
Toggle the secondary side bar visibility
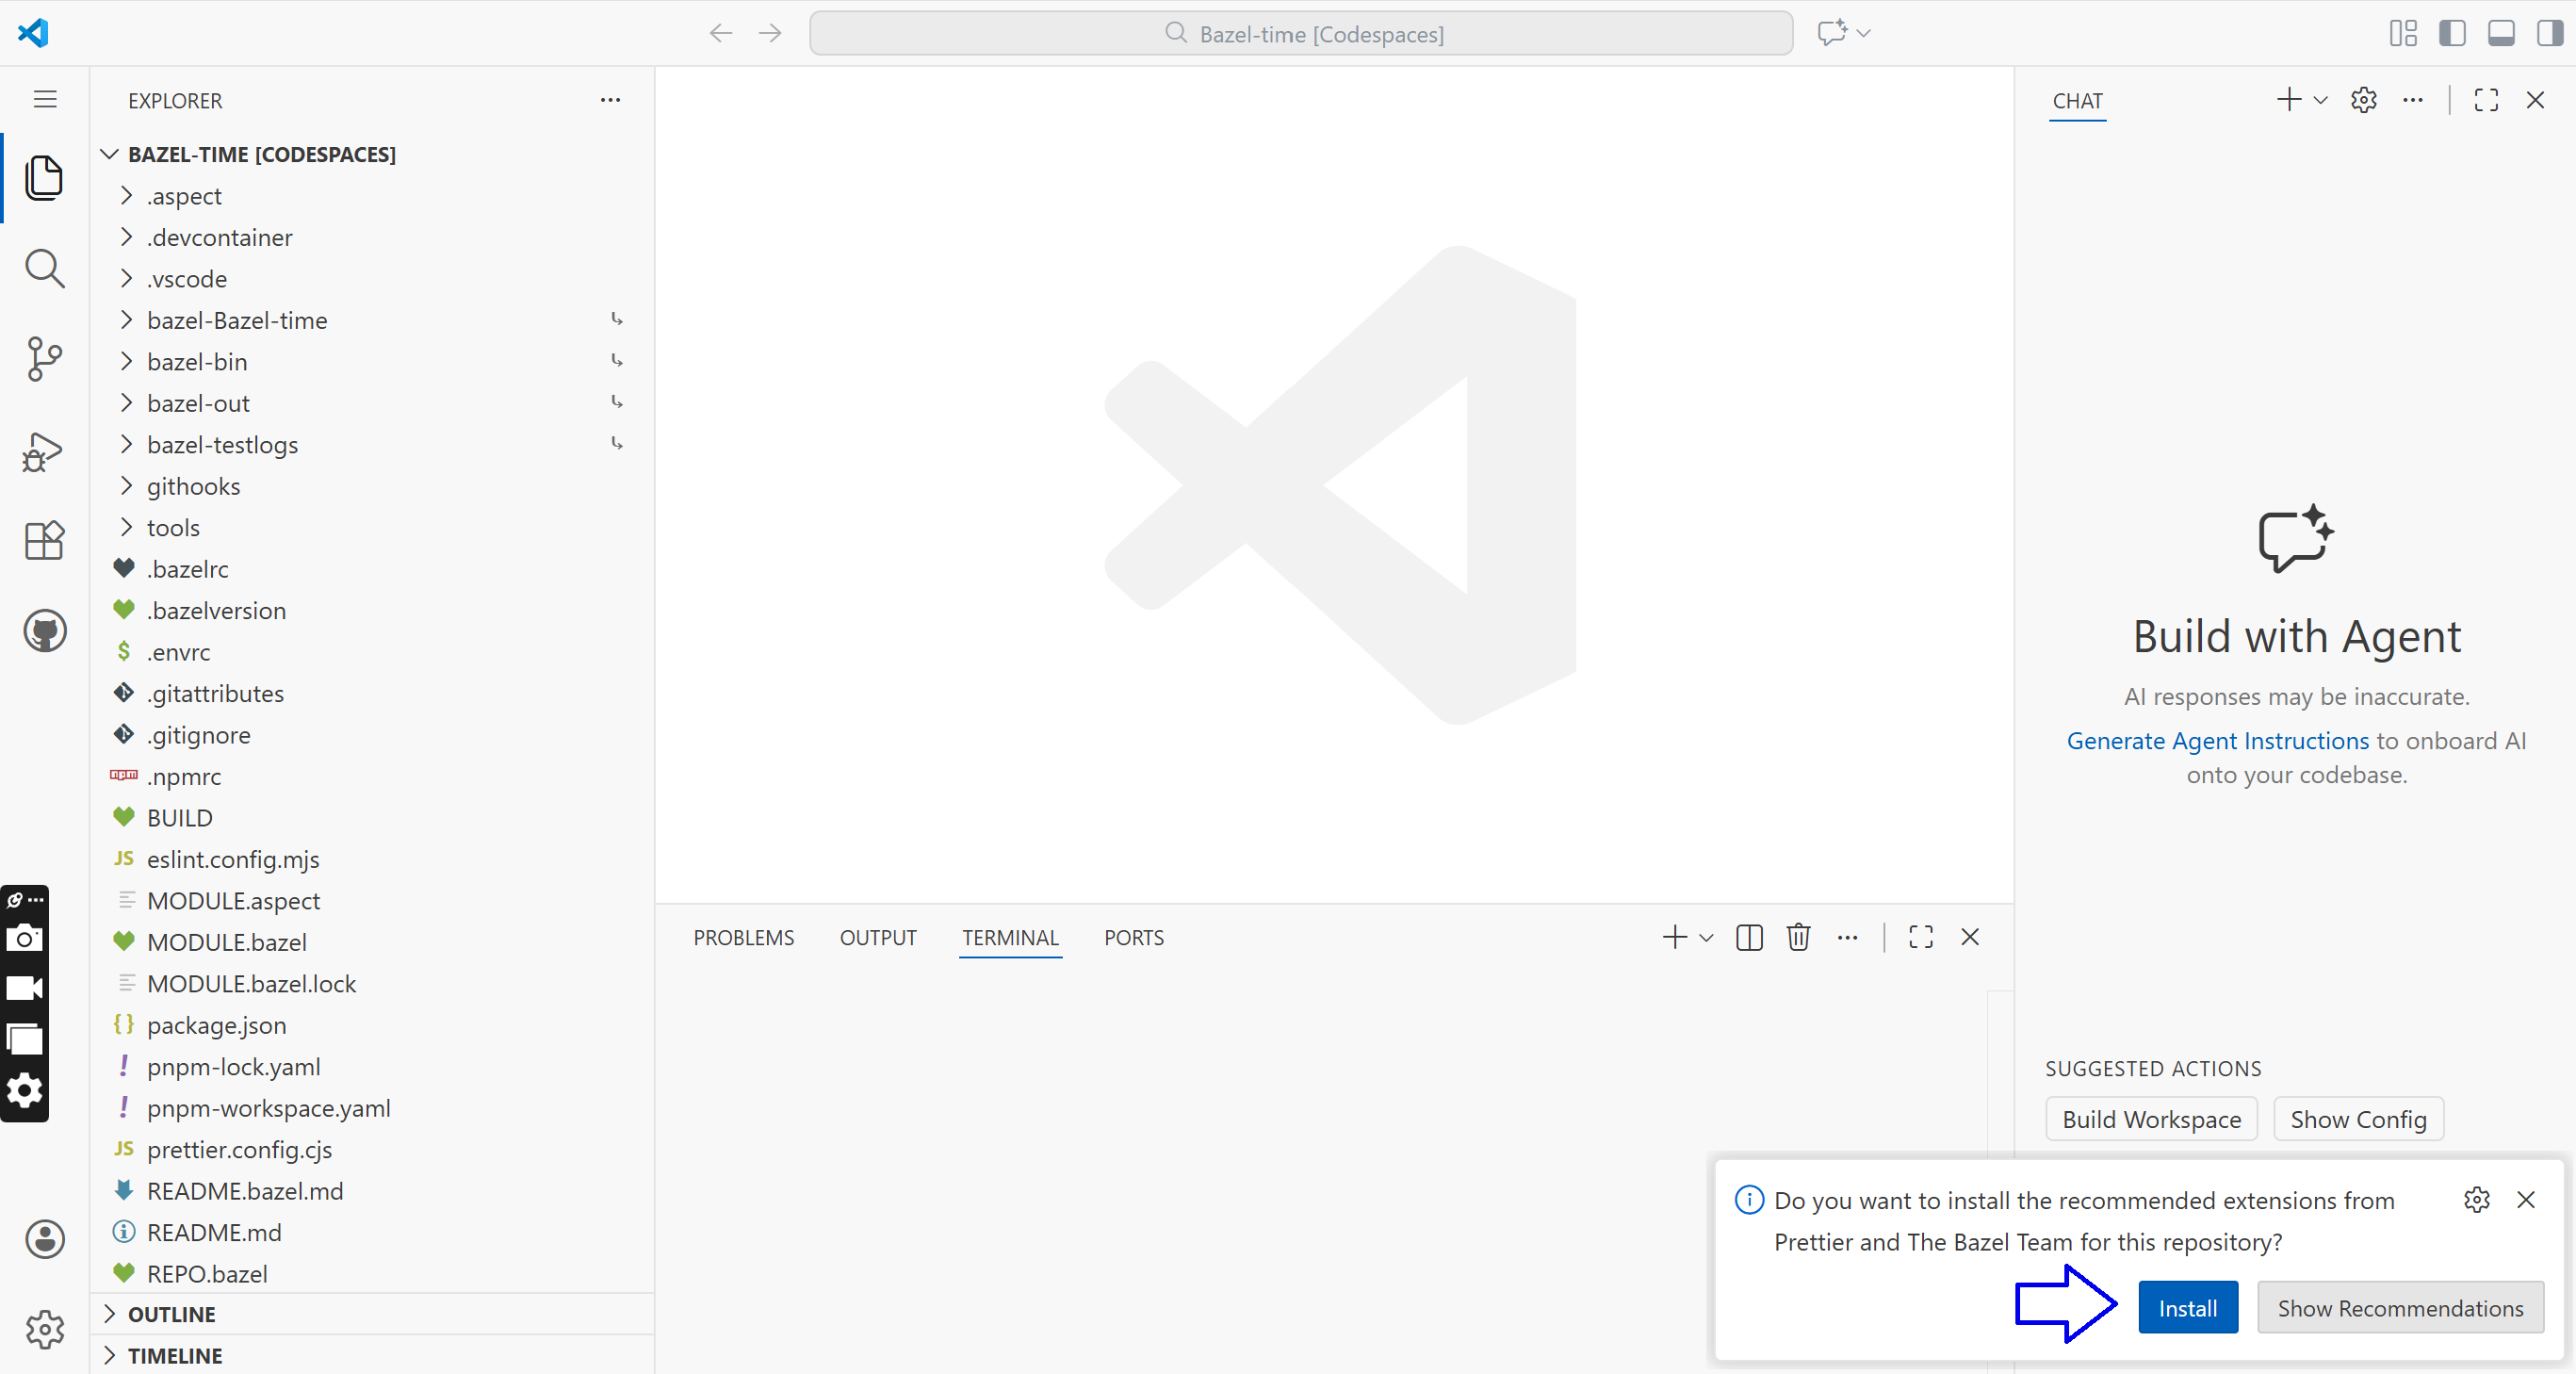[2550, 33]
